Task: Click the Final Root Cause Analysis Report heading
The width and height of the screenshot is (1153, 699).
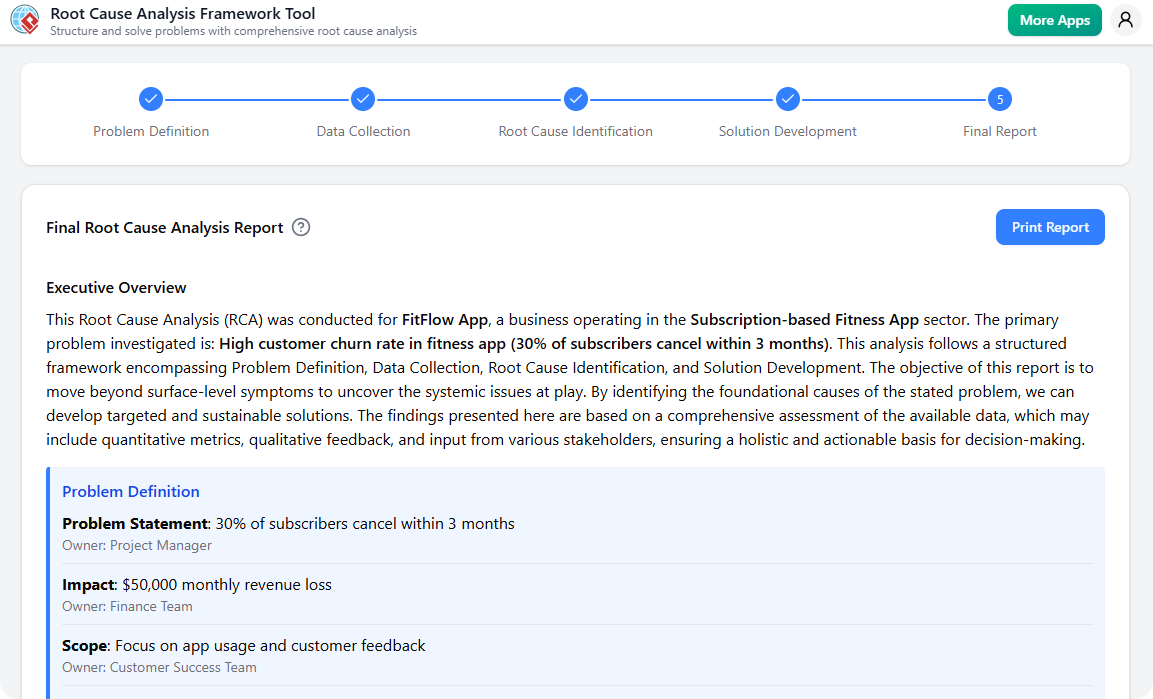Action: (x=165, y=228)
